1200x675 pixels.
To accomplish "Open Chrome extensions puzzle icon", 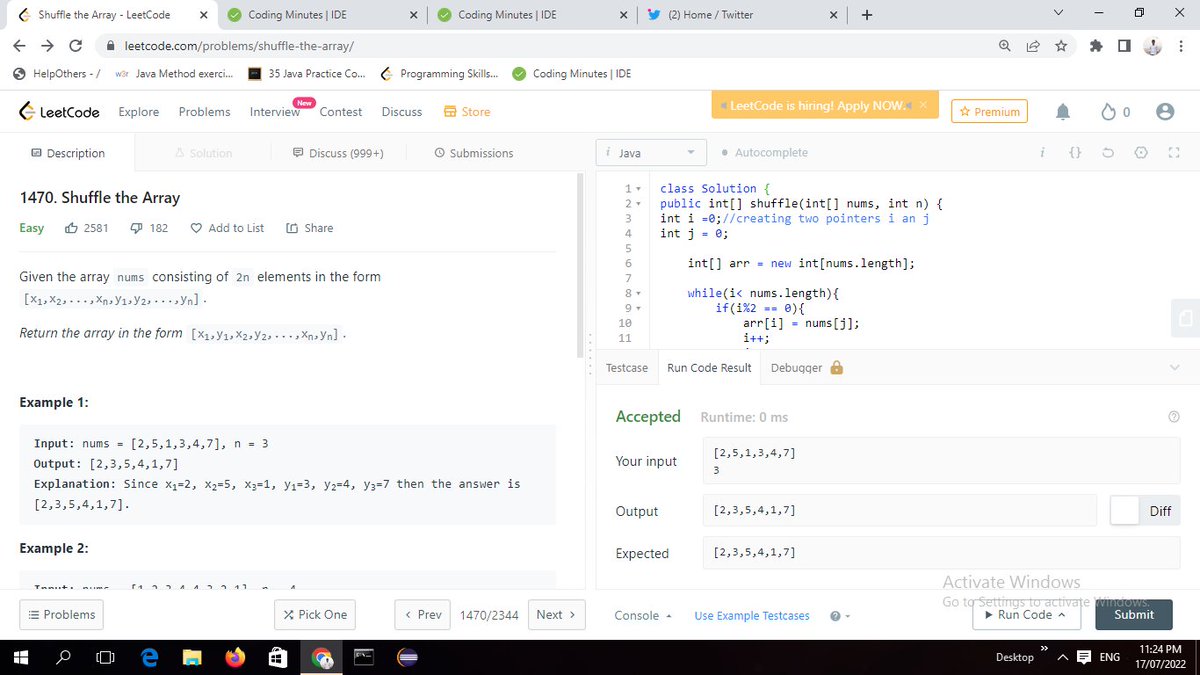I will click(x=1097, y=46).
